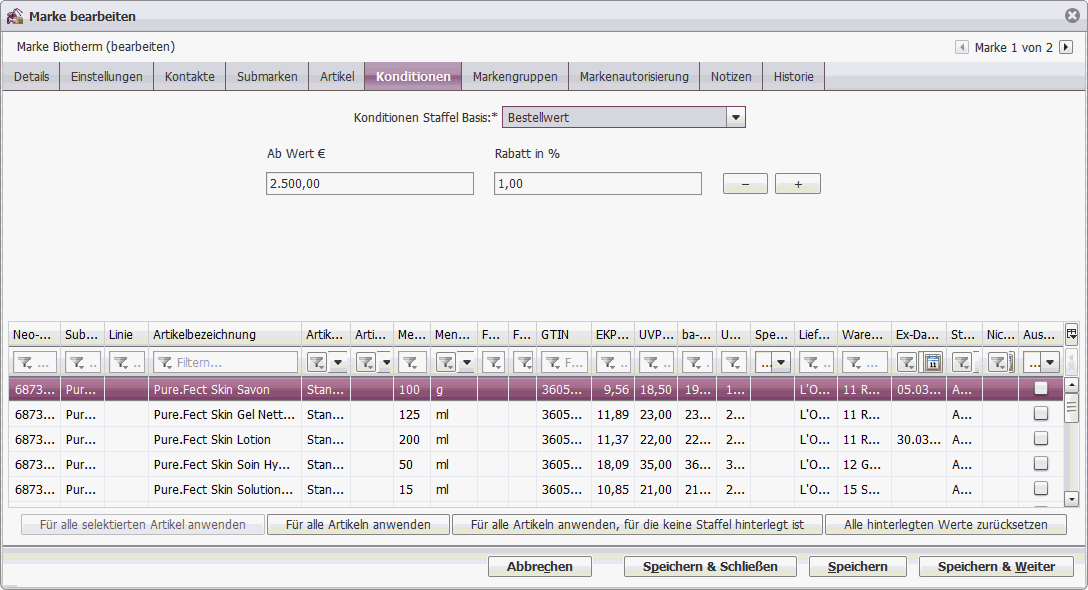Click the Marke bearbeiten window title icon
Screen dimensions: 1088x590
tap(15, 15)
